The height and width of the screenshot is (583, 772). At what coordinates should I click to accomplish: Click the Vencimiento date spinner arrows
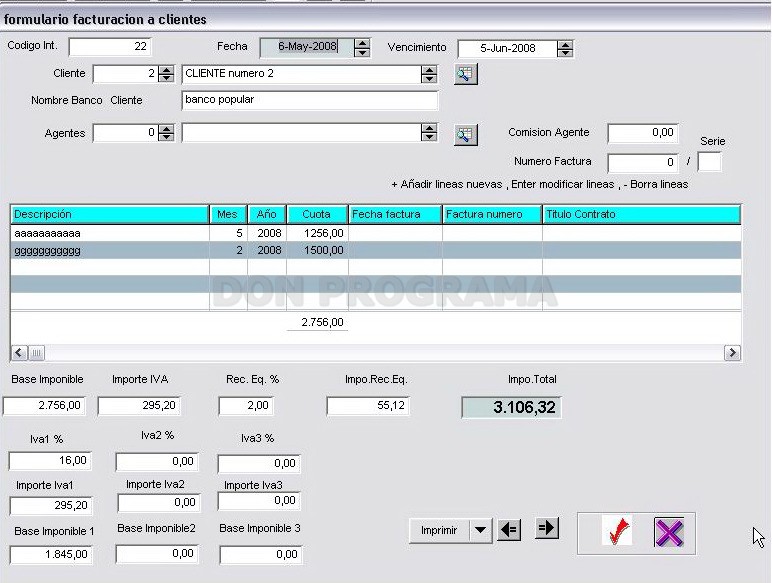(565, 48)
